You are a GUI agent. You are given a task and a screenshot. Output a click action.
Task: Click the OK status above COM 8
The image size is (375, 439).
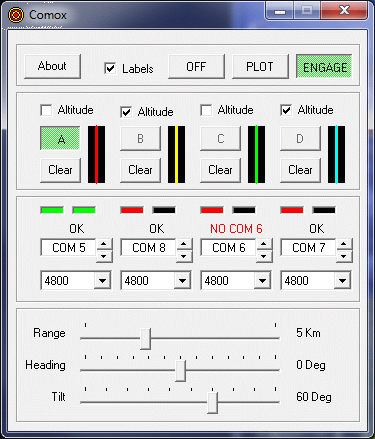157,229
